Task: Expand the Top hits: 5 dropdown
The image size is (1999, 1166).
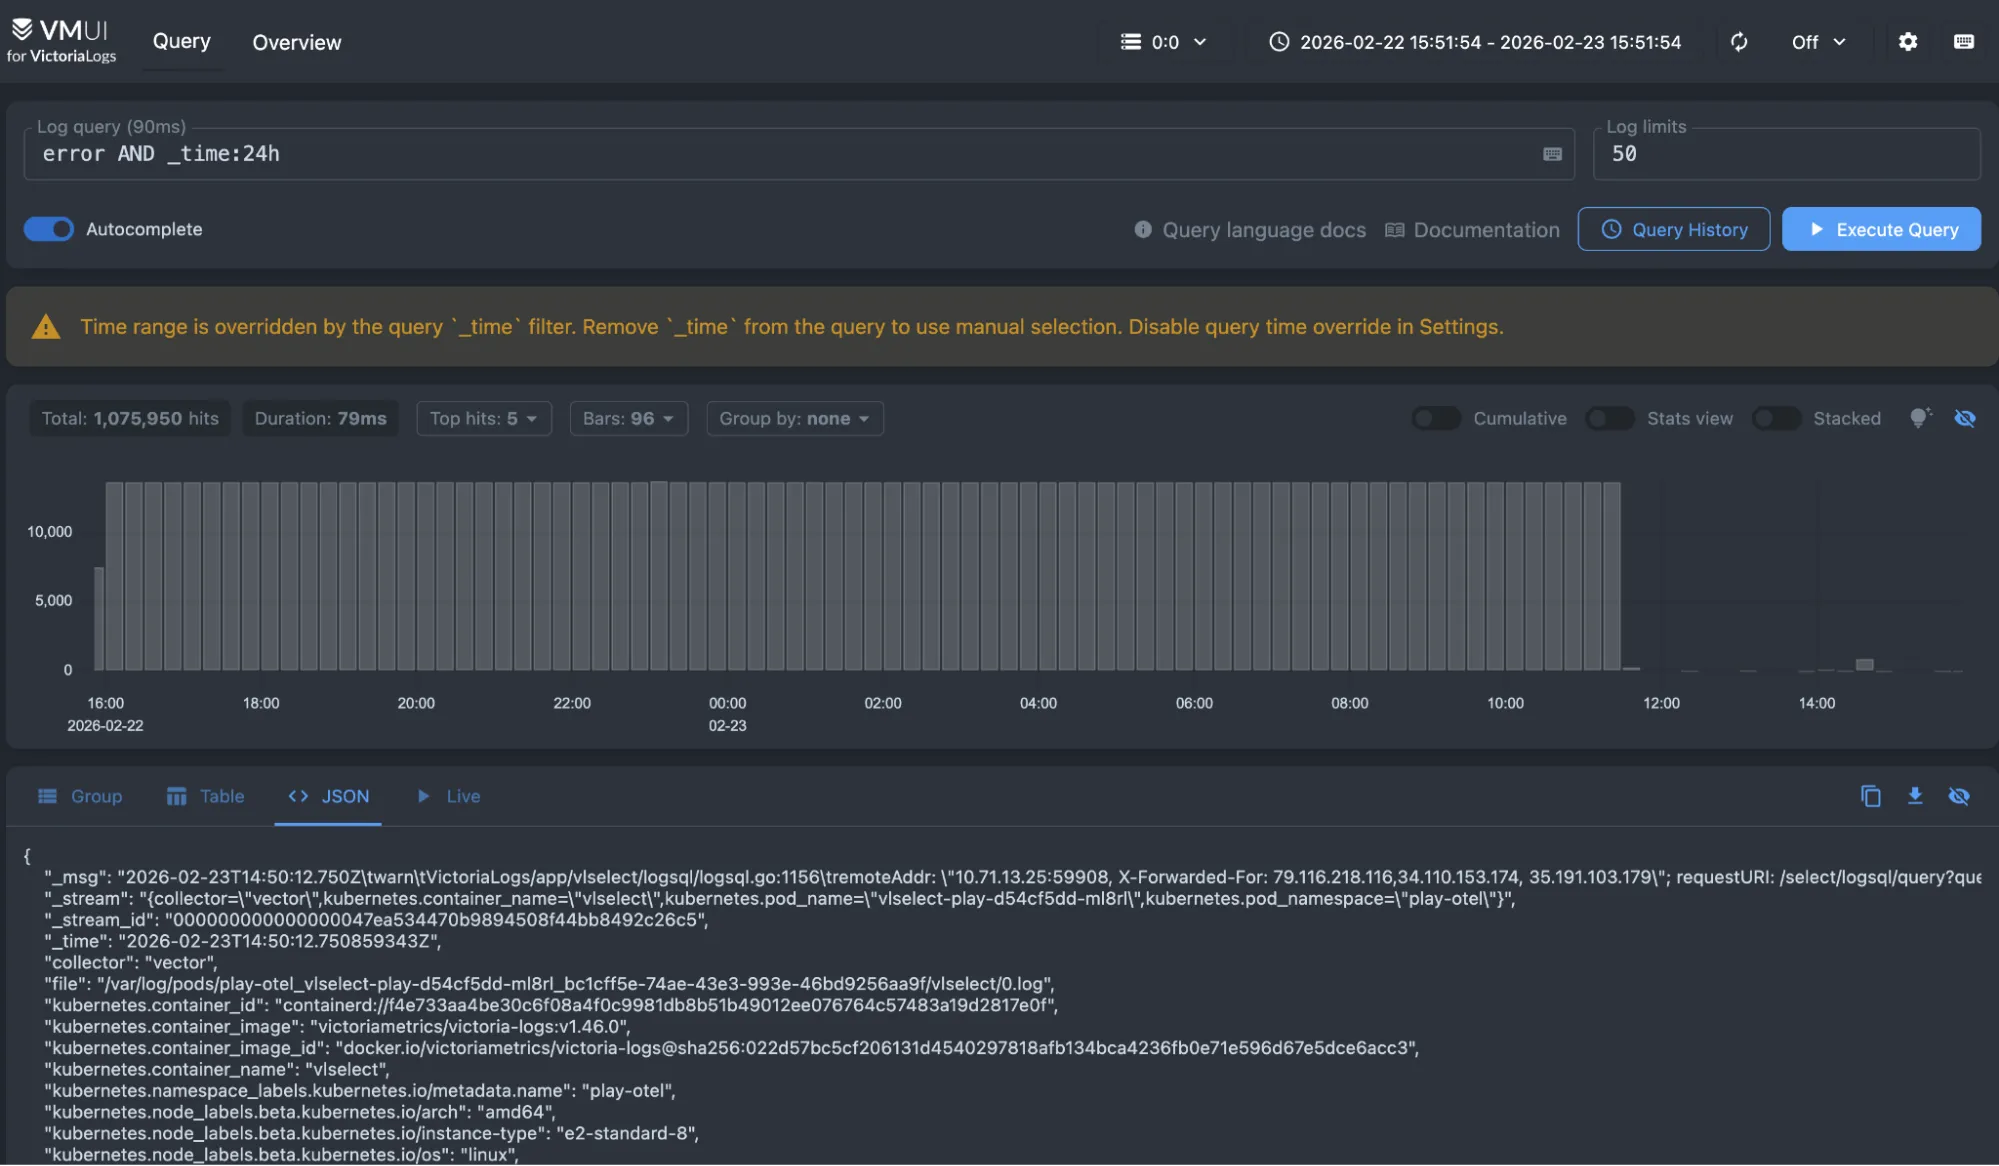Action: pos(483,418)
